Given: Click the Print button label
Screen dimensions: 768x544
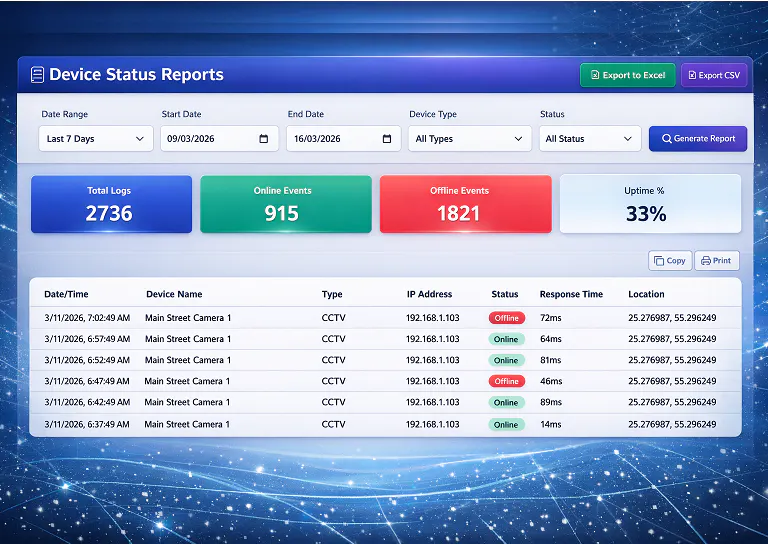Looking at the screenshot, I should 721,260.
